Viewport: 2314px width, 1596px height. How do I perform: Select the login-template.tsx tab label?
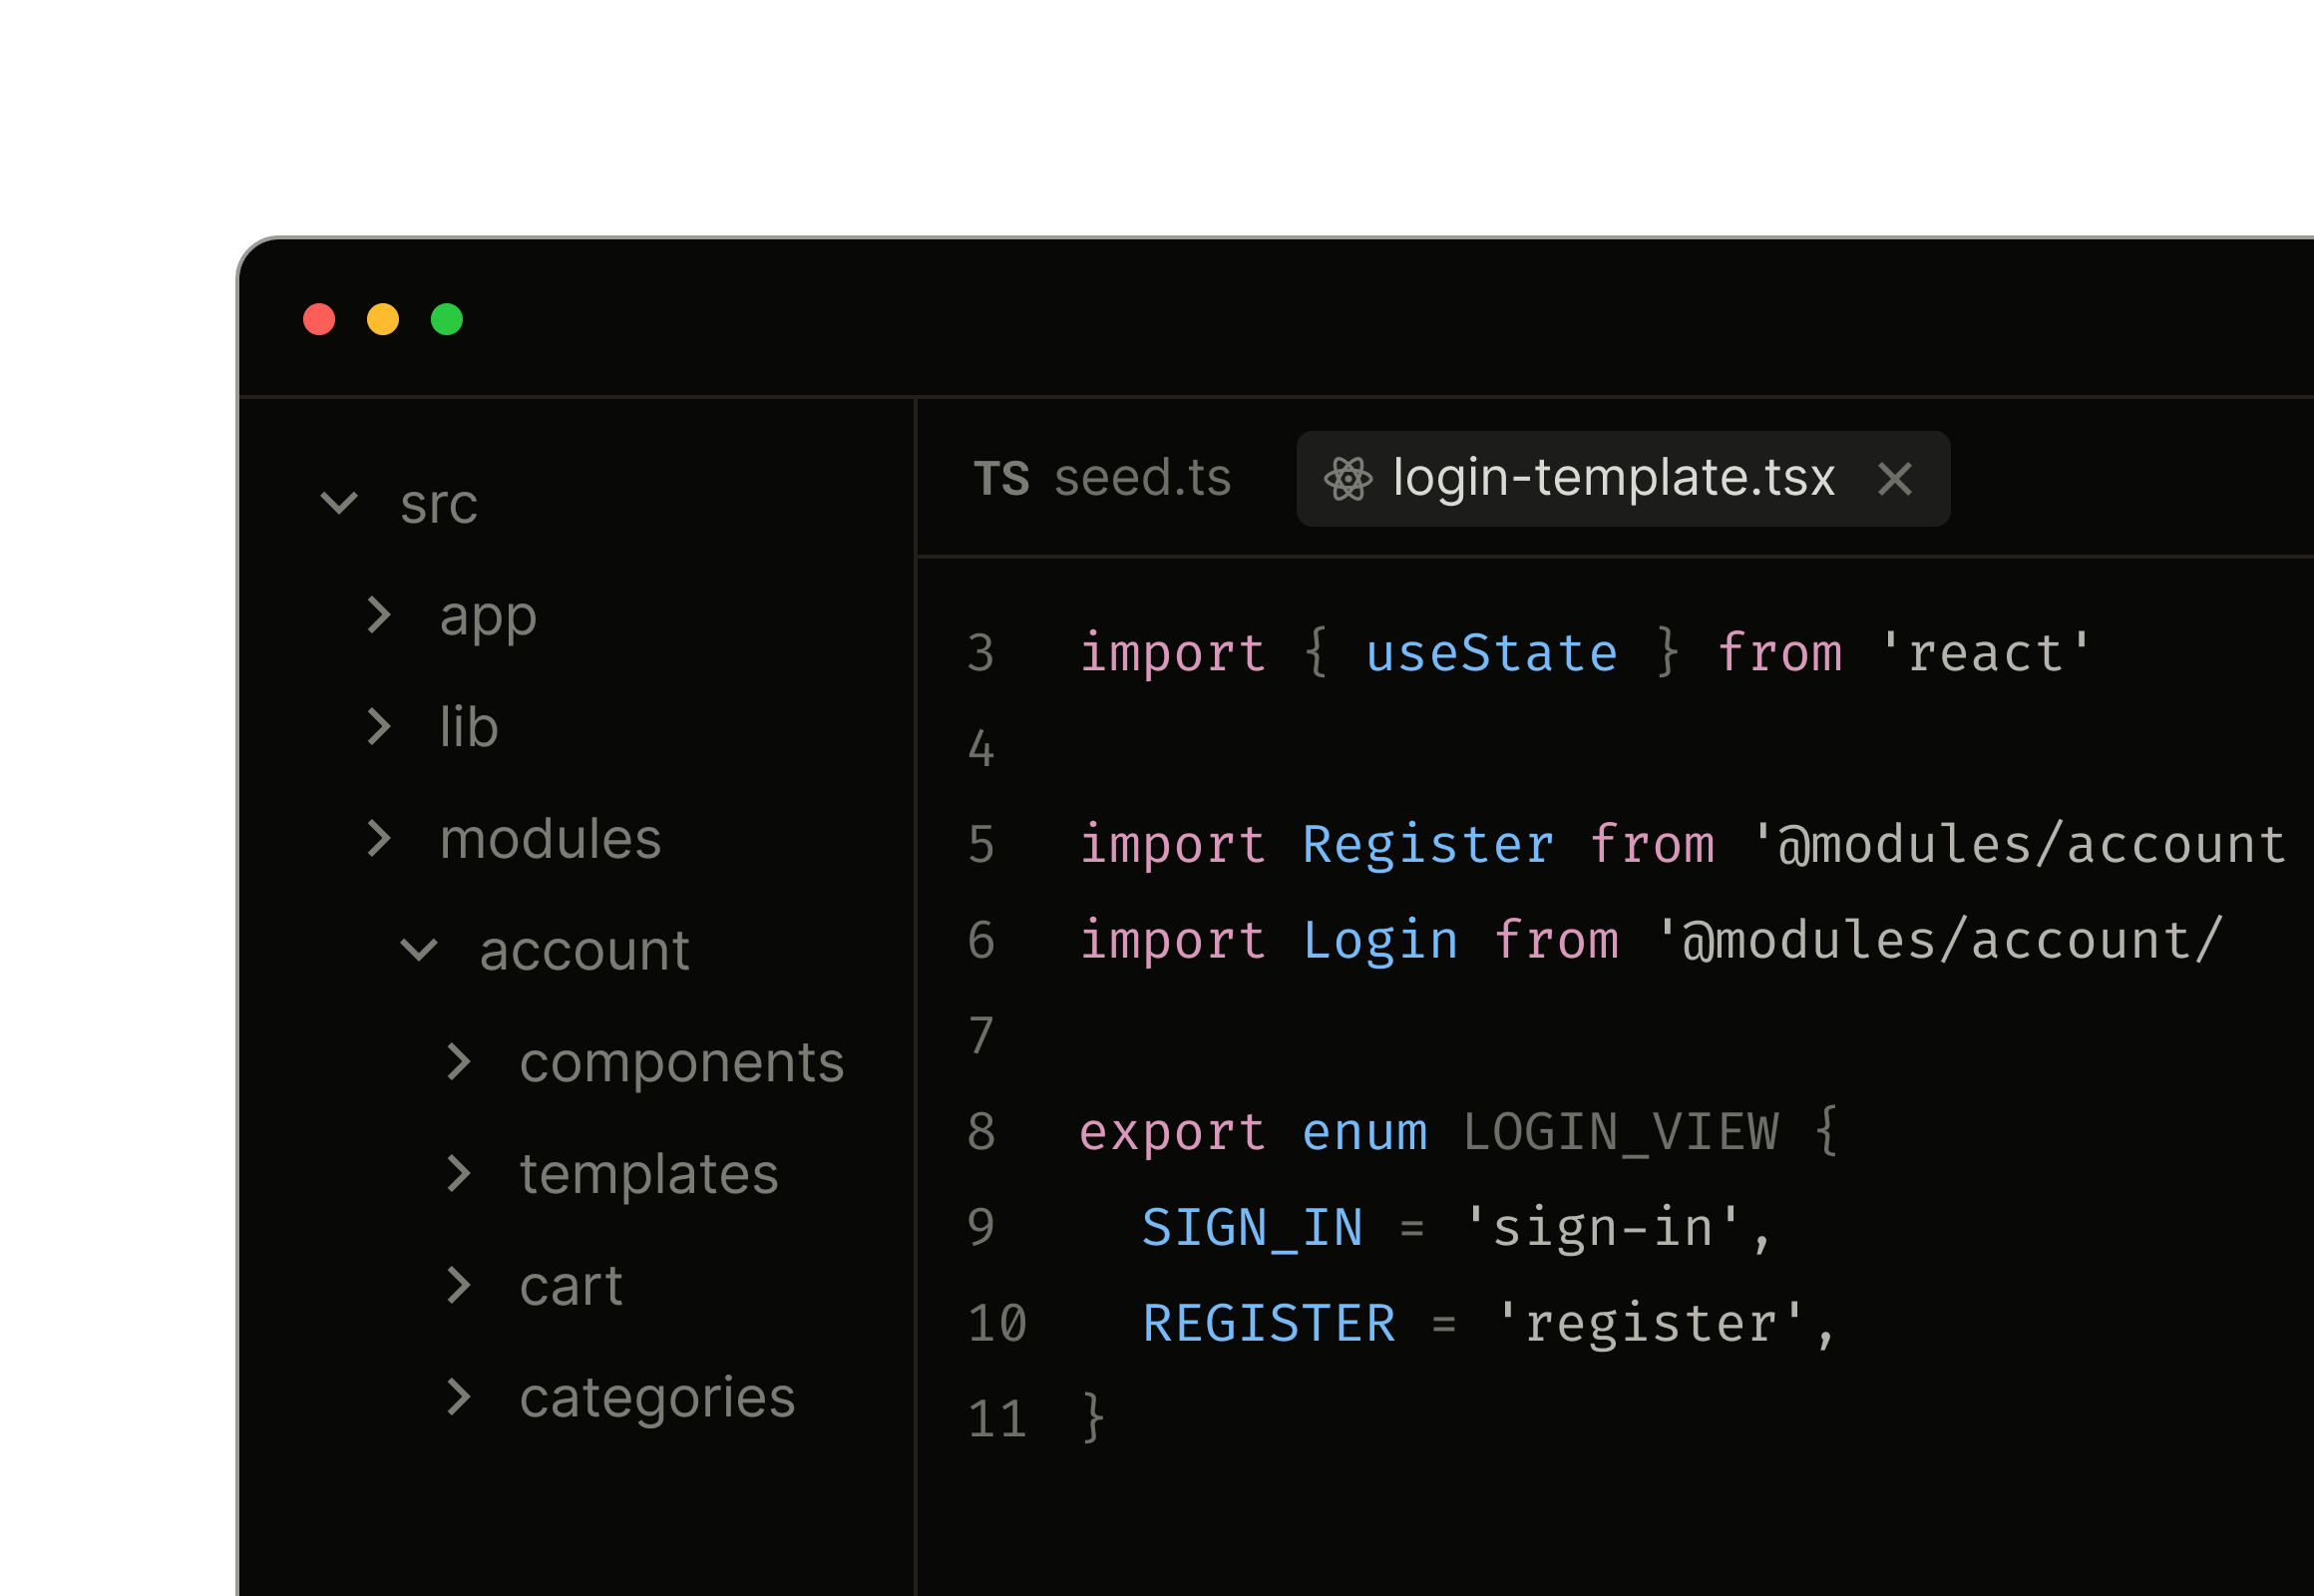click(1613, 479)
